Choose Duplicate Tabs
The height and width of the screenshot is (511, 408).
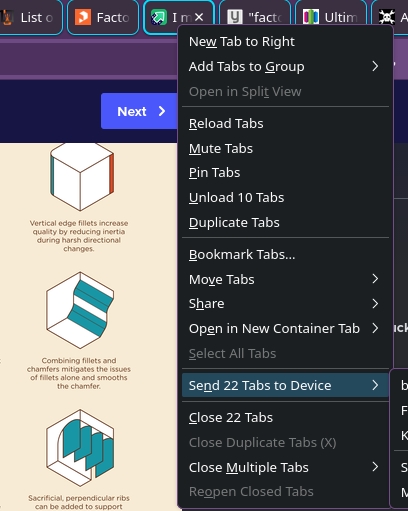coord(285,222)
